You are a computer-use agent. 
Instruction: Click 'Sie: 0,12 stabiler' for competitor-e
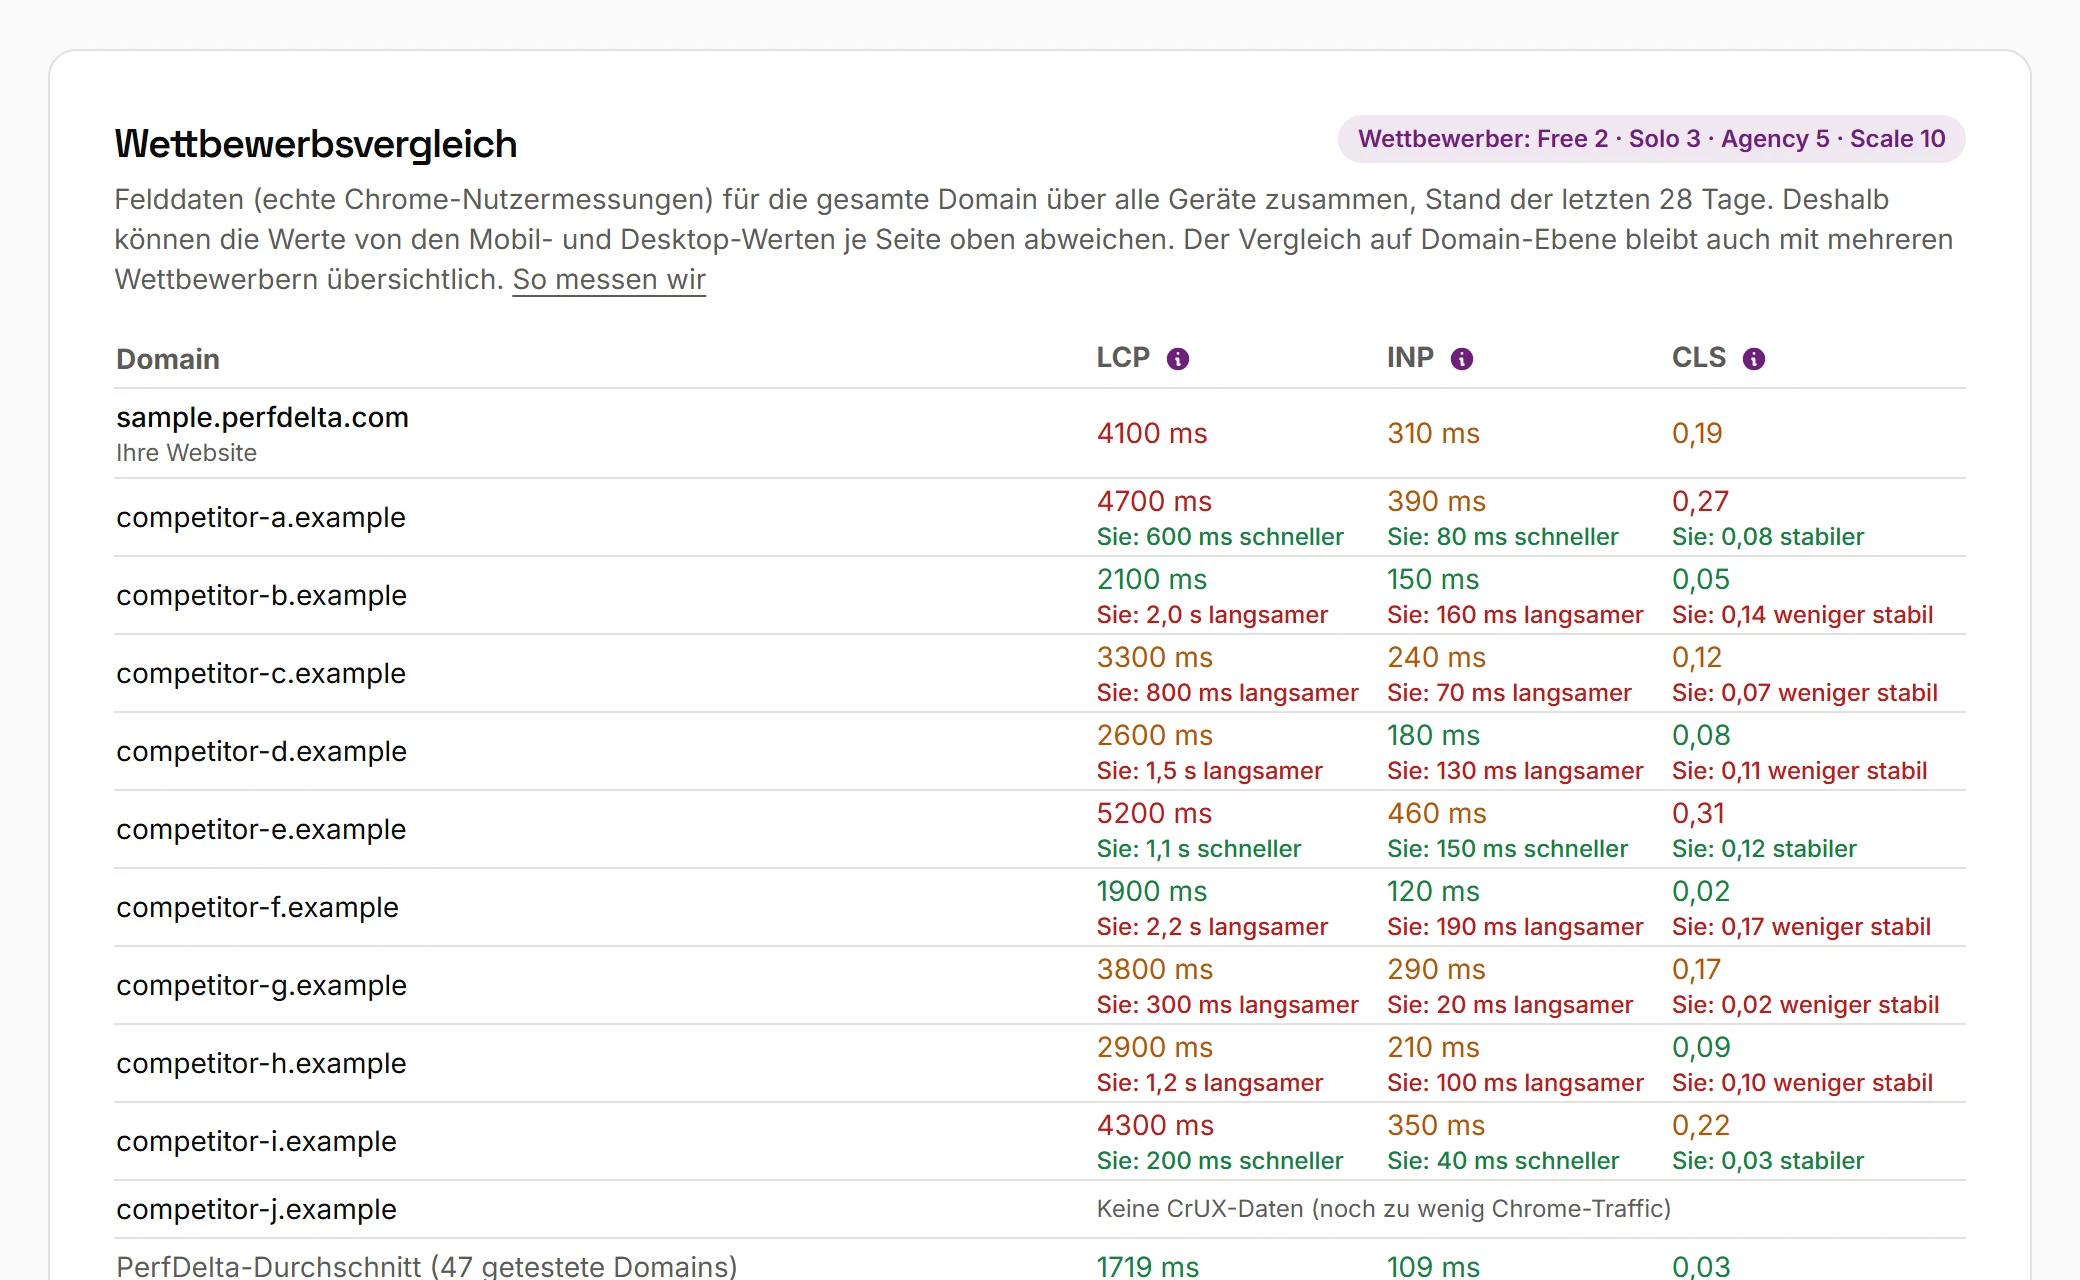pyautogui.click(x=1764, y=849)
